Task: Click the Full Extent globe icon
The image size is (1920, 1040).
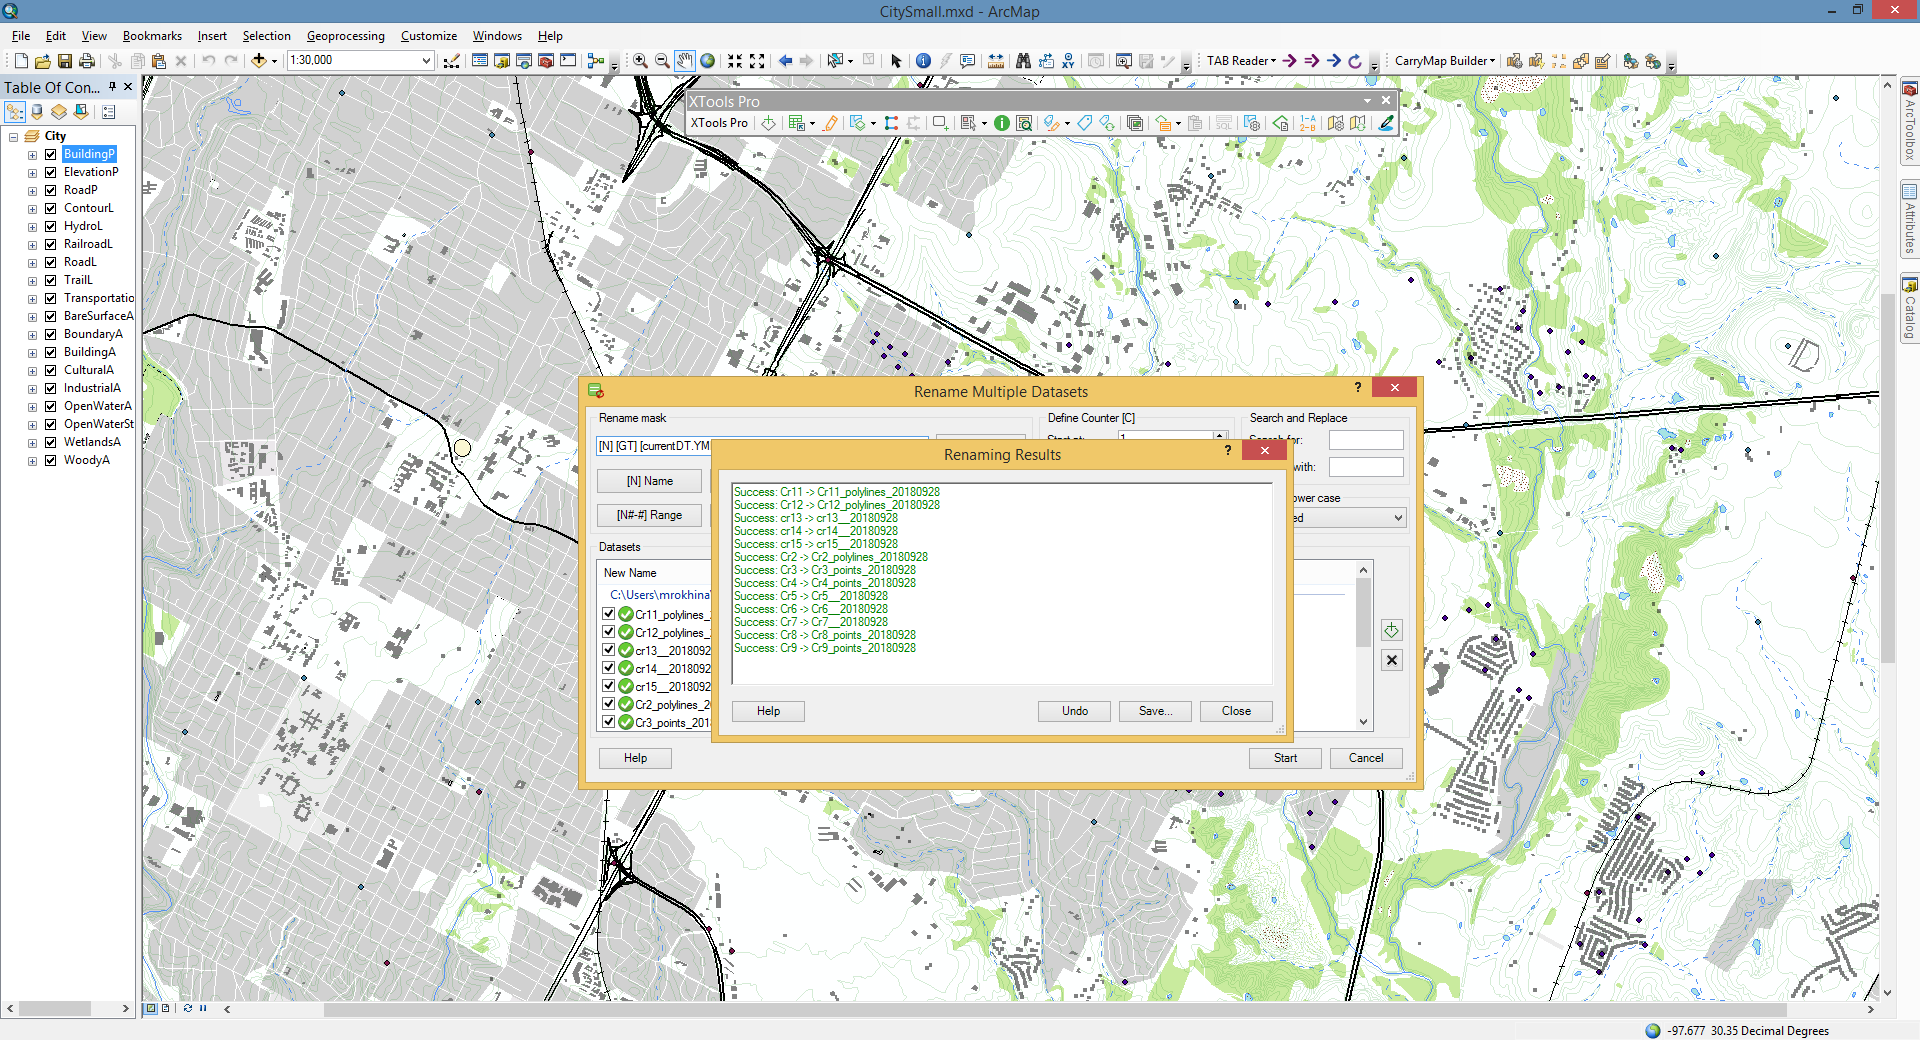Action: click(708, 61)
